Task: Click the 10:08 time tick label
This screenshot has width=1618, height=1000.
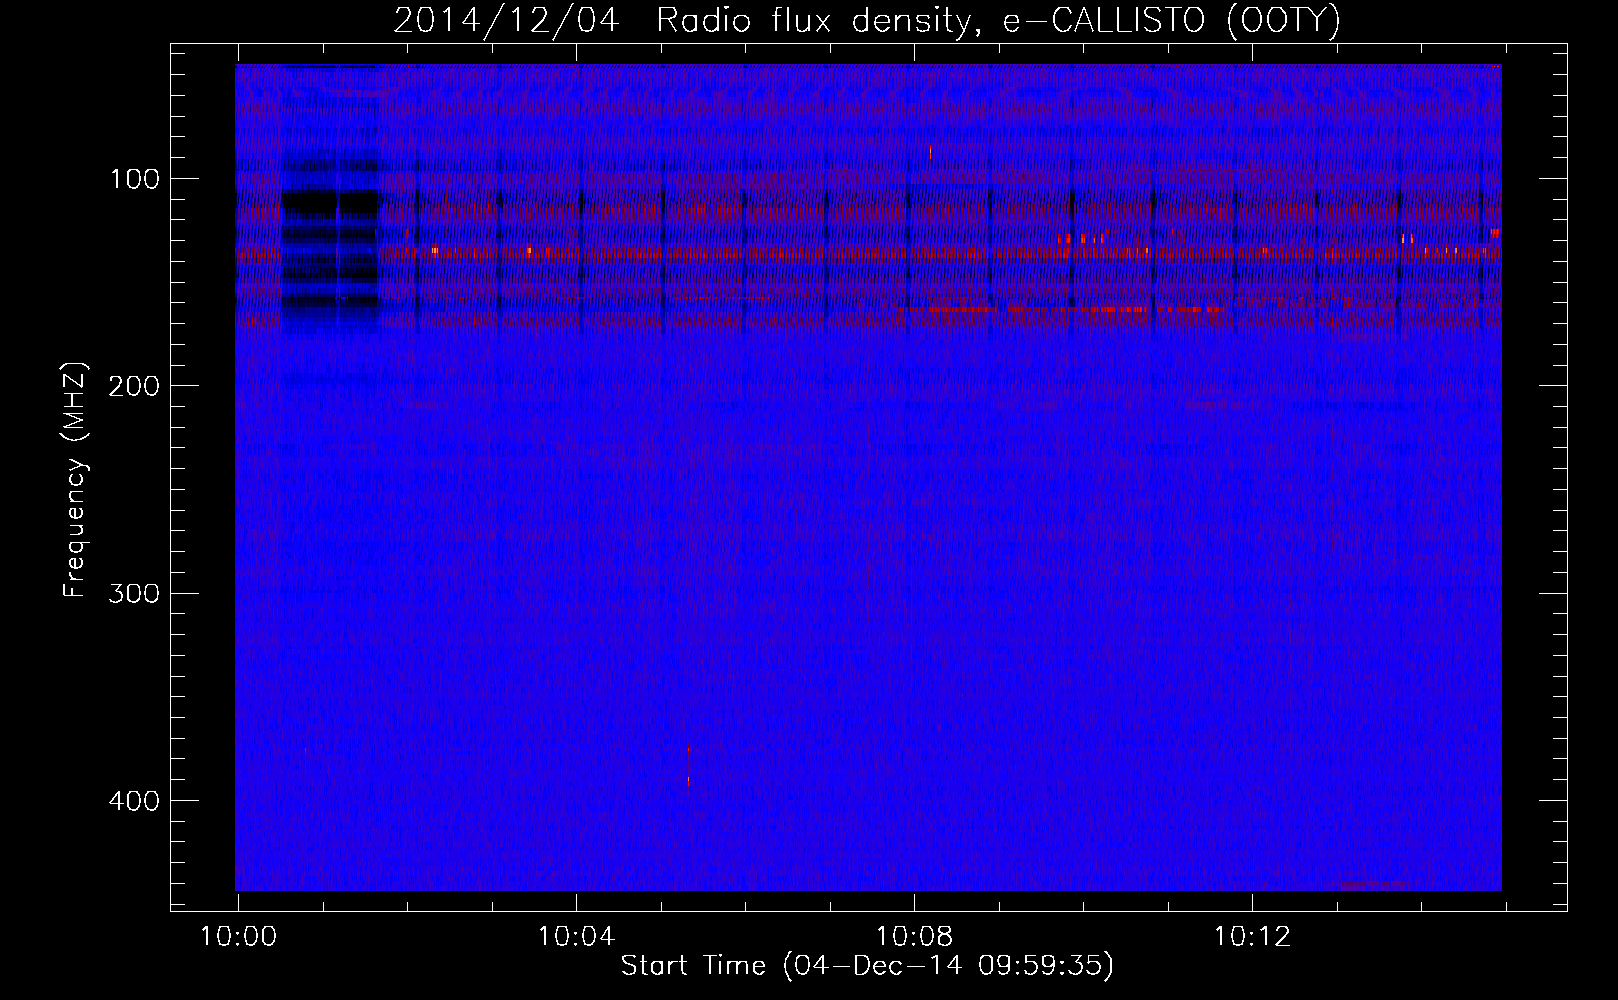Action: coord(914,937)
